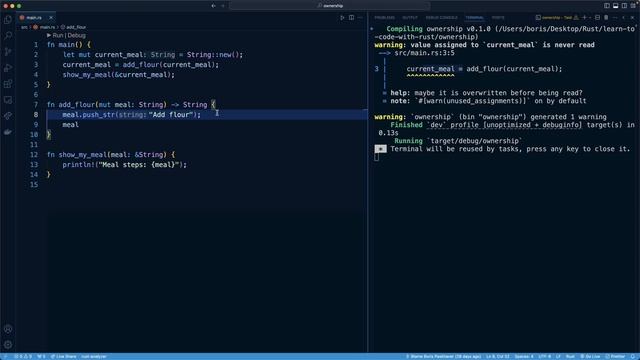The width and height of the screenshot is (640, 360).
Task: Toggle bottom panel layout icon
Action: [x=616, y=6]
